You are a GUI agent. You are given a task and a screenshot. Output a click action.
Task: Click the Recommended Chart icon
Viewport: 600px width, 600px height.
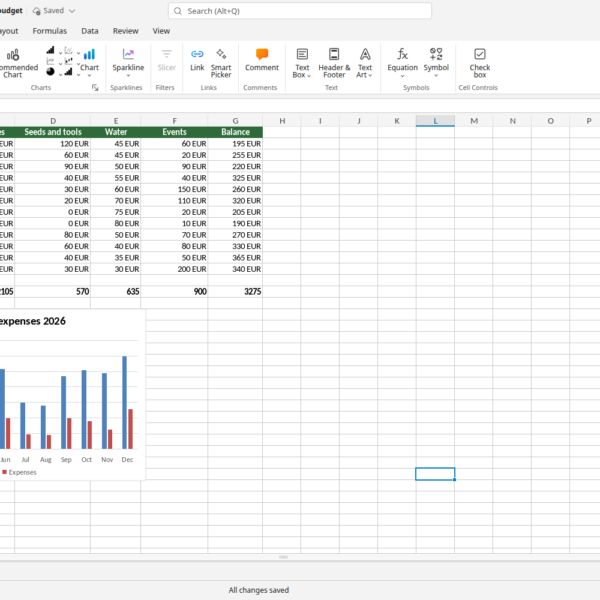(x=13, y=55)
